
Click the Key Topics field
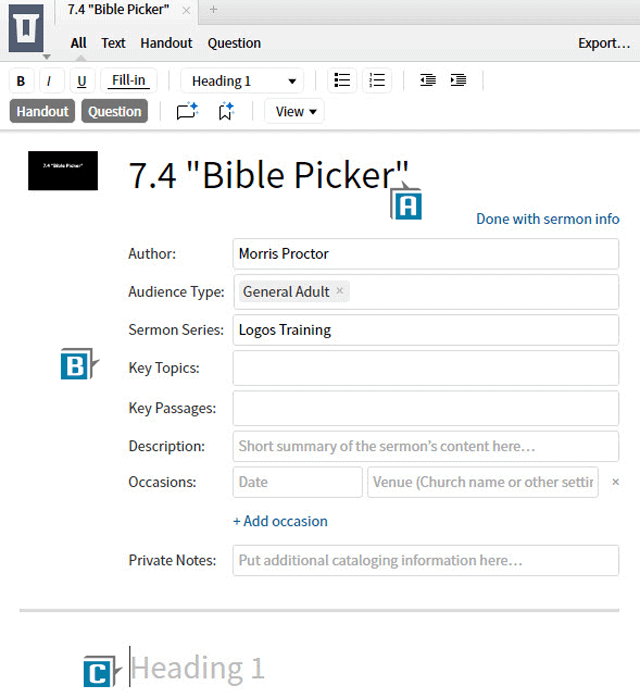click(425, 368)
